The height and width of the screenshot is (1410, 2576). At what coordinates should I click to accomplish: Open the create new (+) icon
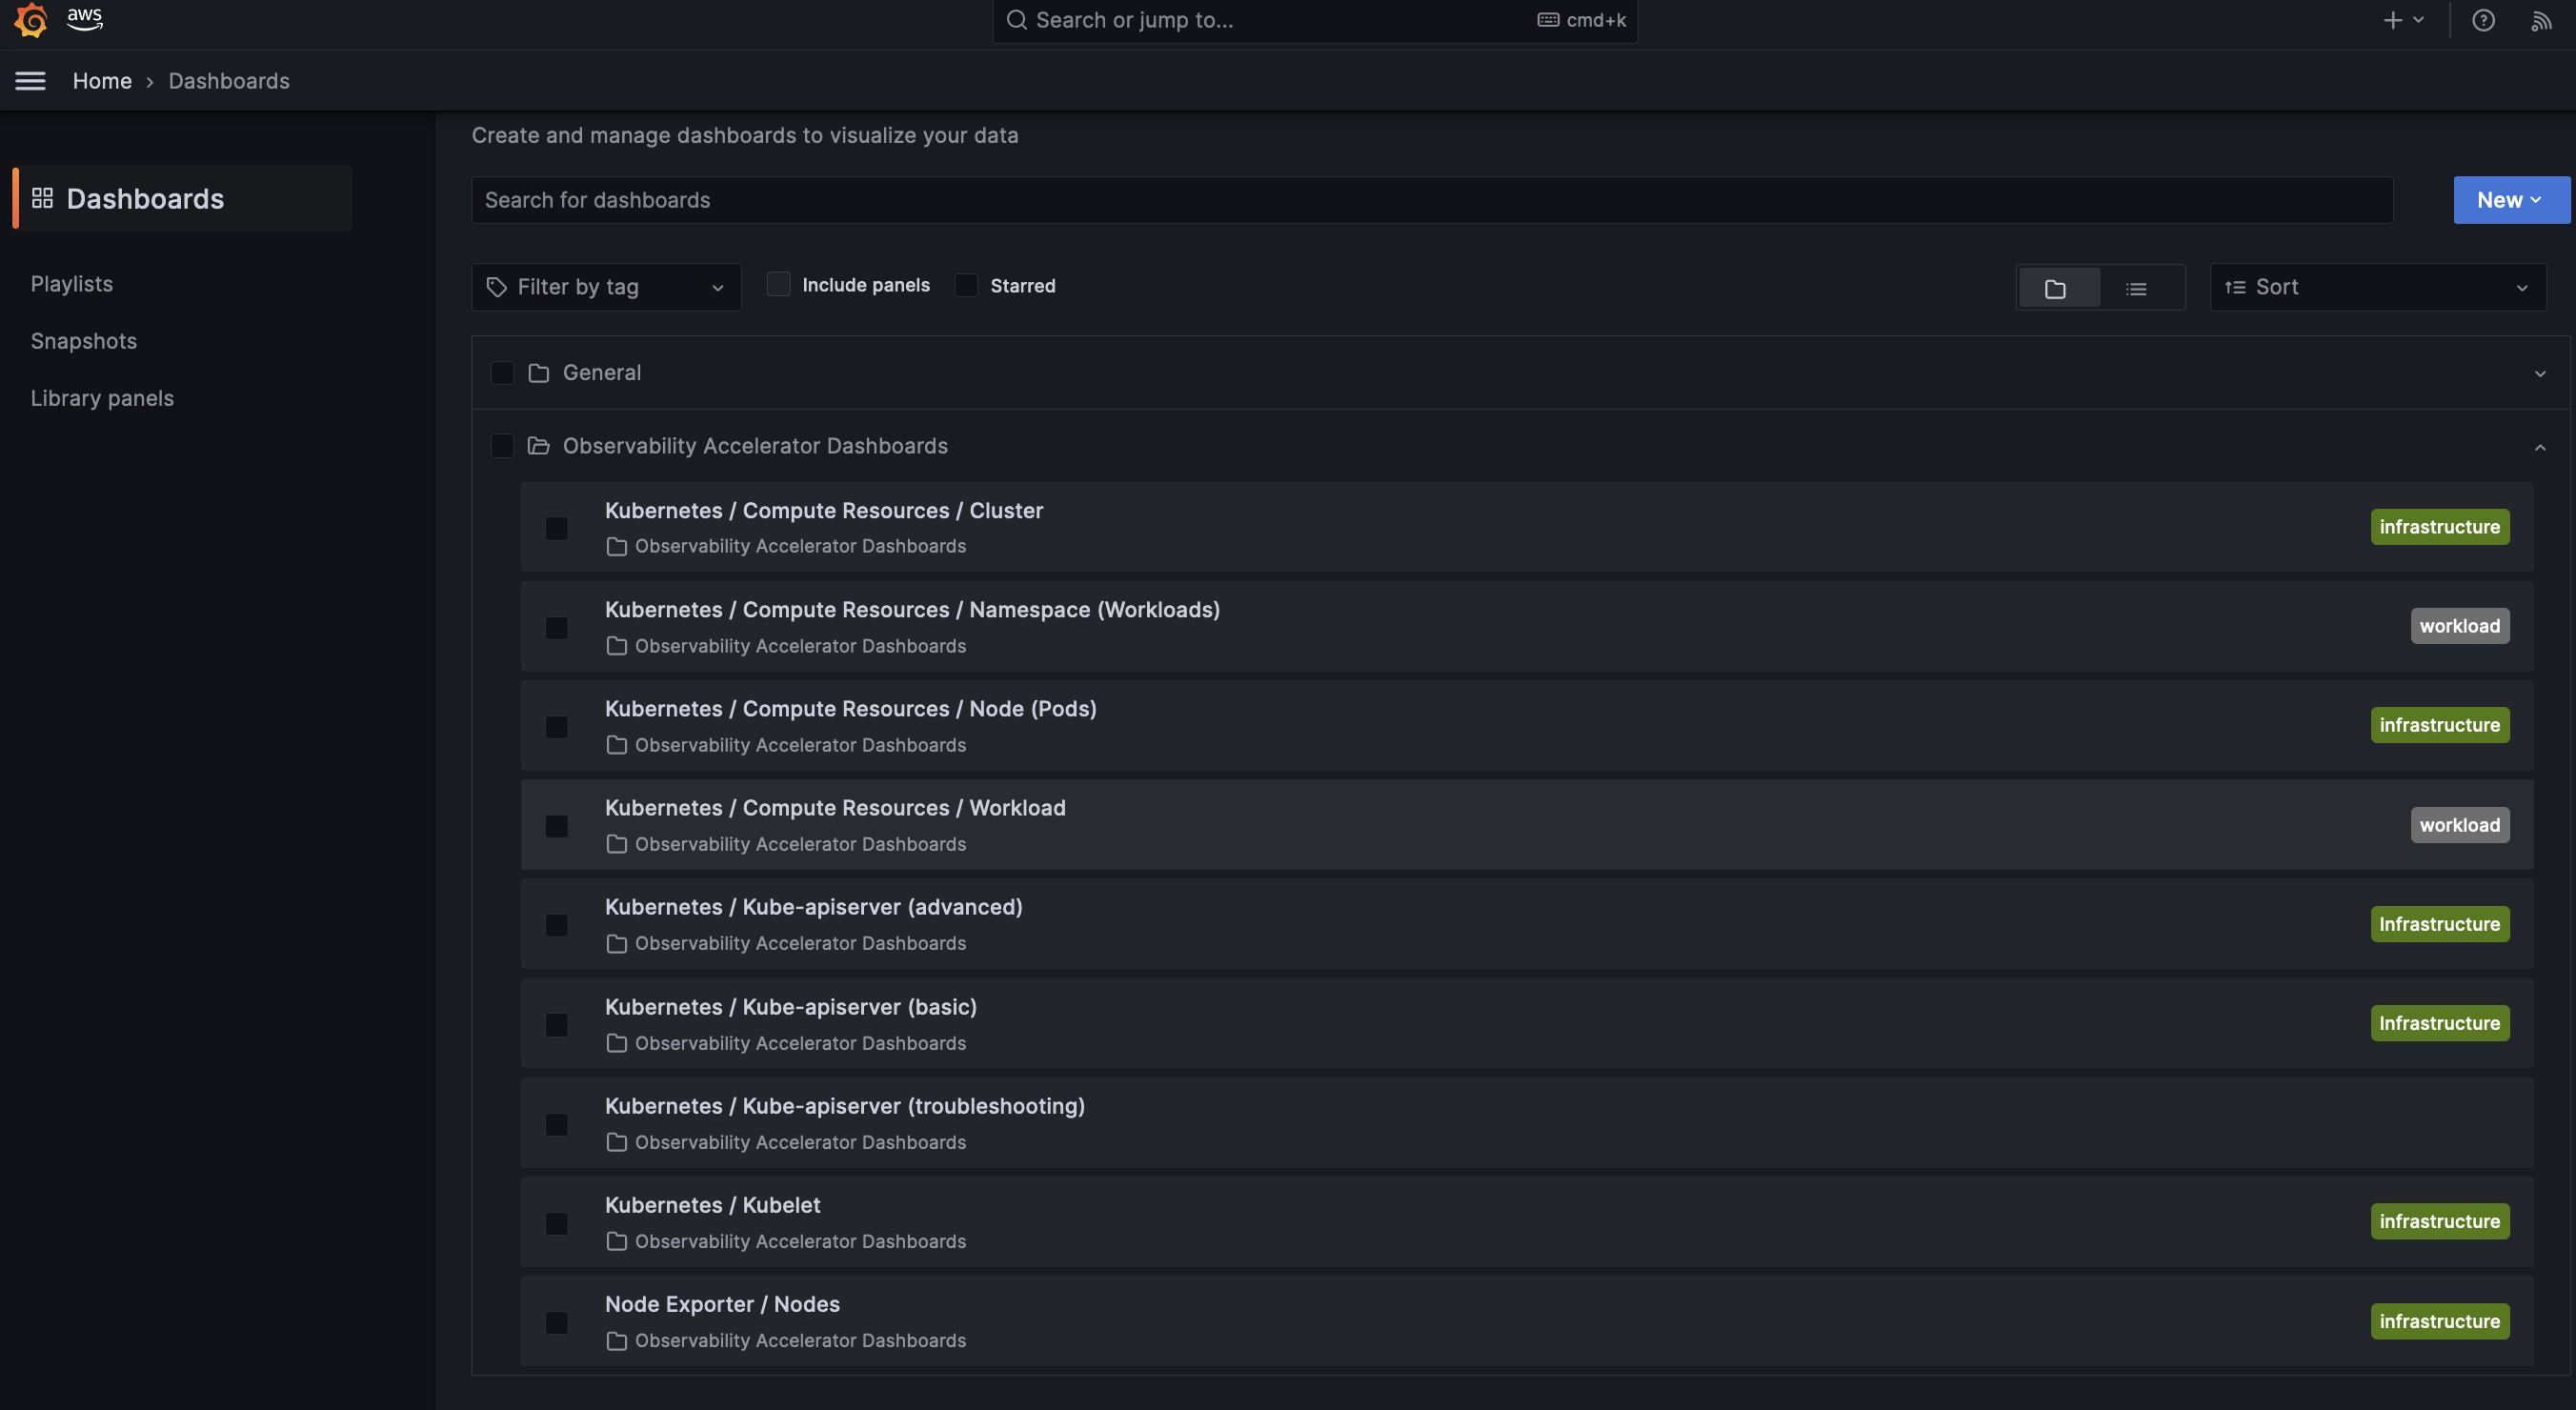pyautogui.click(x=2392, y=20)
